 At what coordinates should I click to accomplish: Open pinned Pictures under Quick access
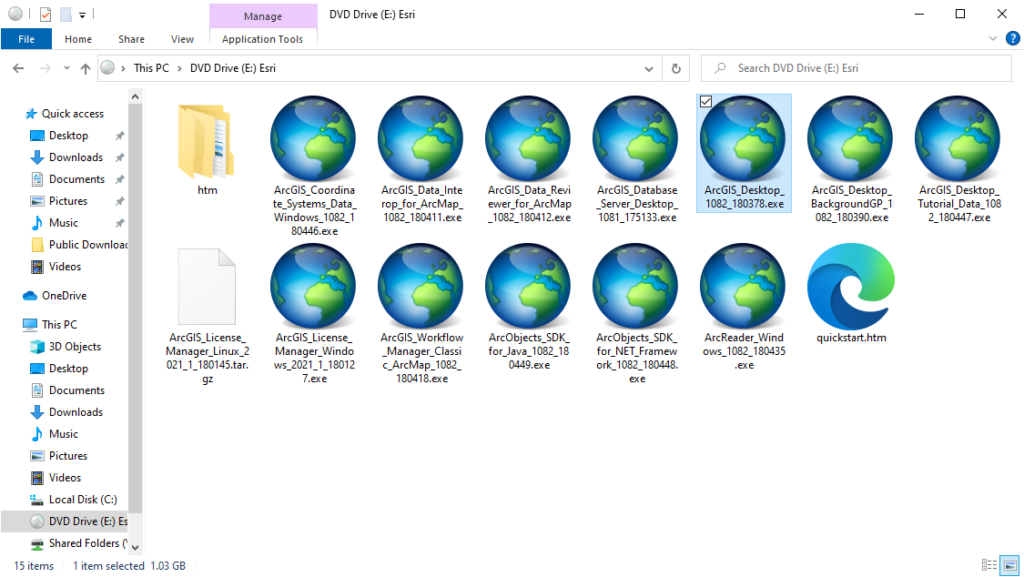pos(68,201)
